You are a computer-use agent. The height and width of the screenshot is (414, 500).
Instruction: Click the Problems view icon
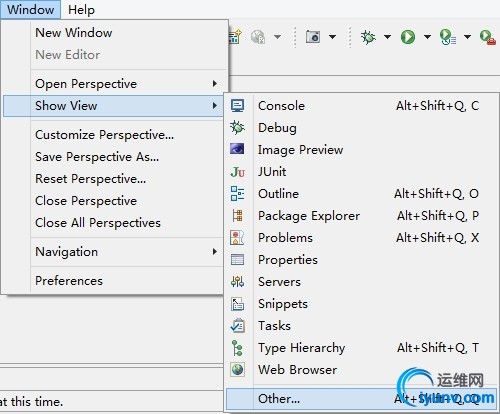[237, 238]
